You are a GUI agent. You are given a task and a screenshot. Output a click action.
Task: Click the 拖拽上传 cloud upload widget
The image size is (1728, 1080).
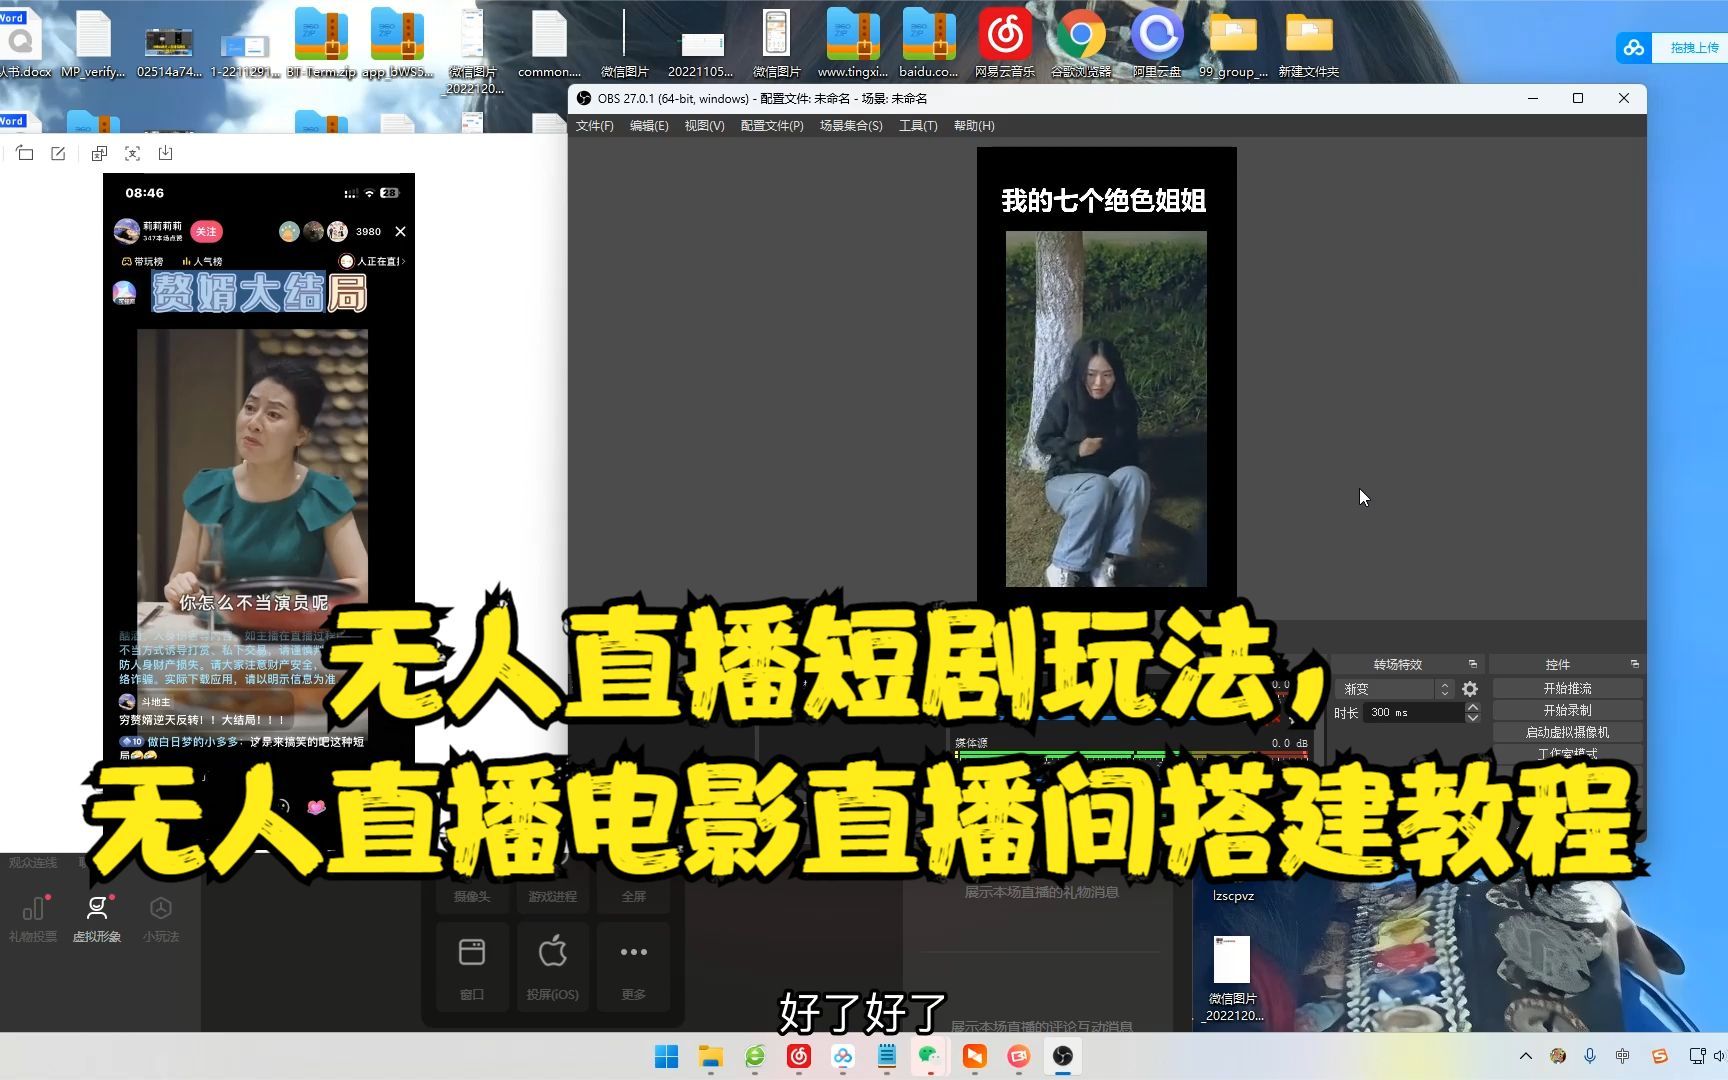1672,47
